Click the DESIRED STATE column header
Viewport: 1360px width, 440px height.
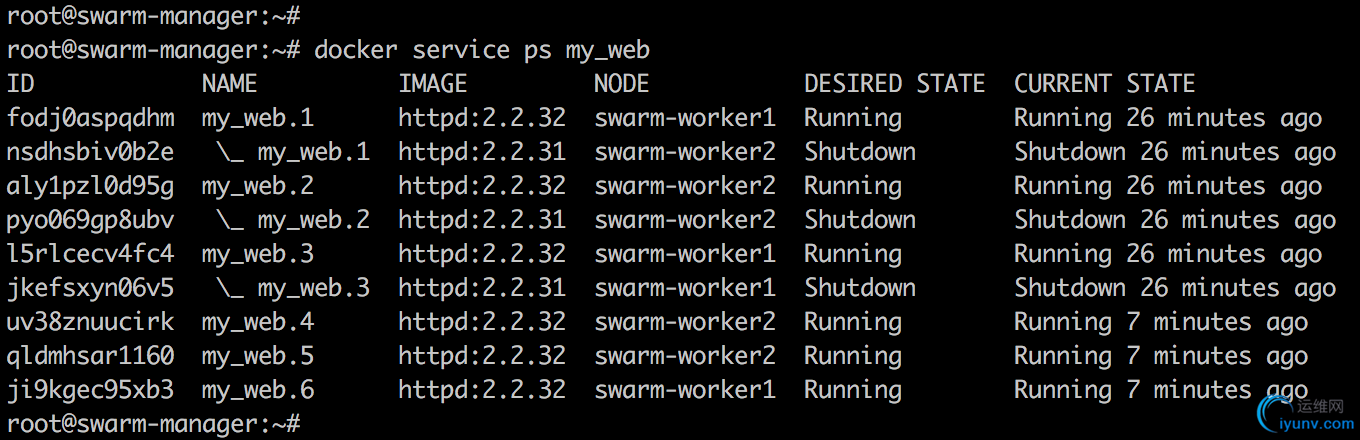(x=895, y=84)
